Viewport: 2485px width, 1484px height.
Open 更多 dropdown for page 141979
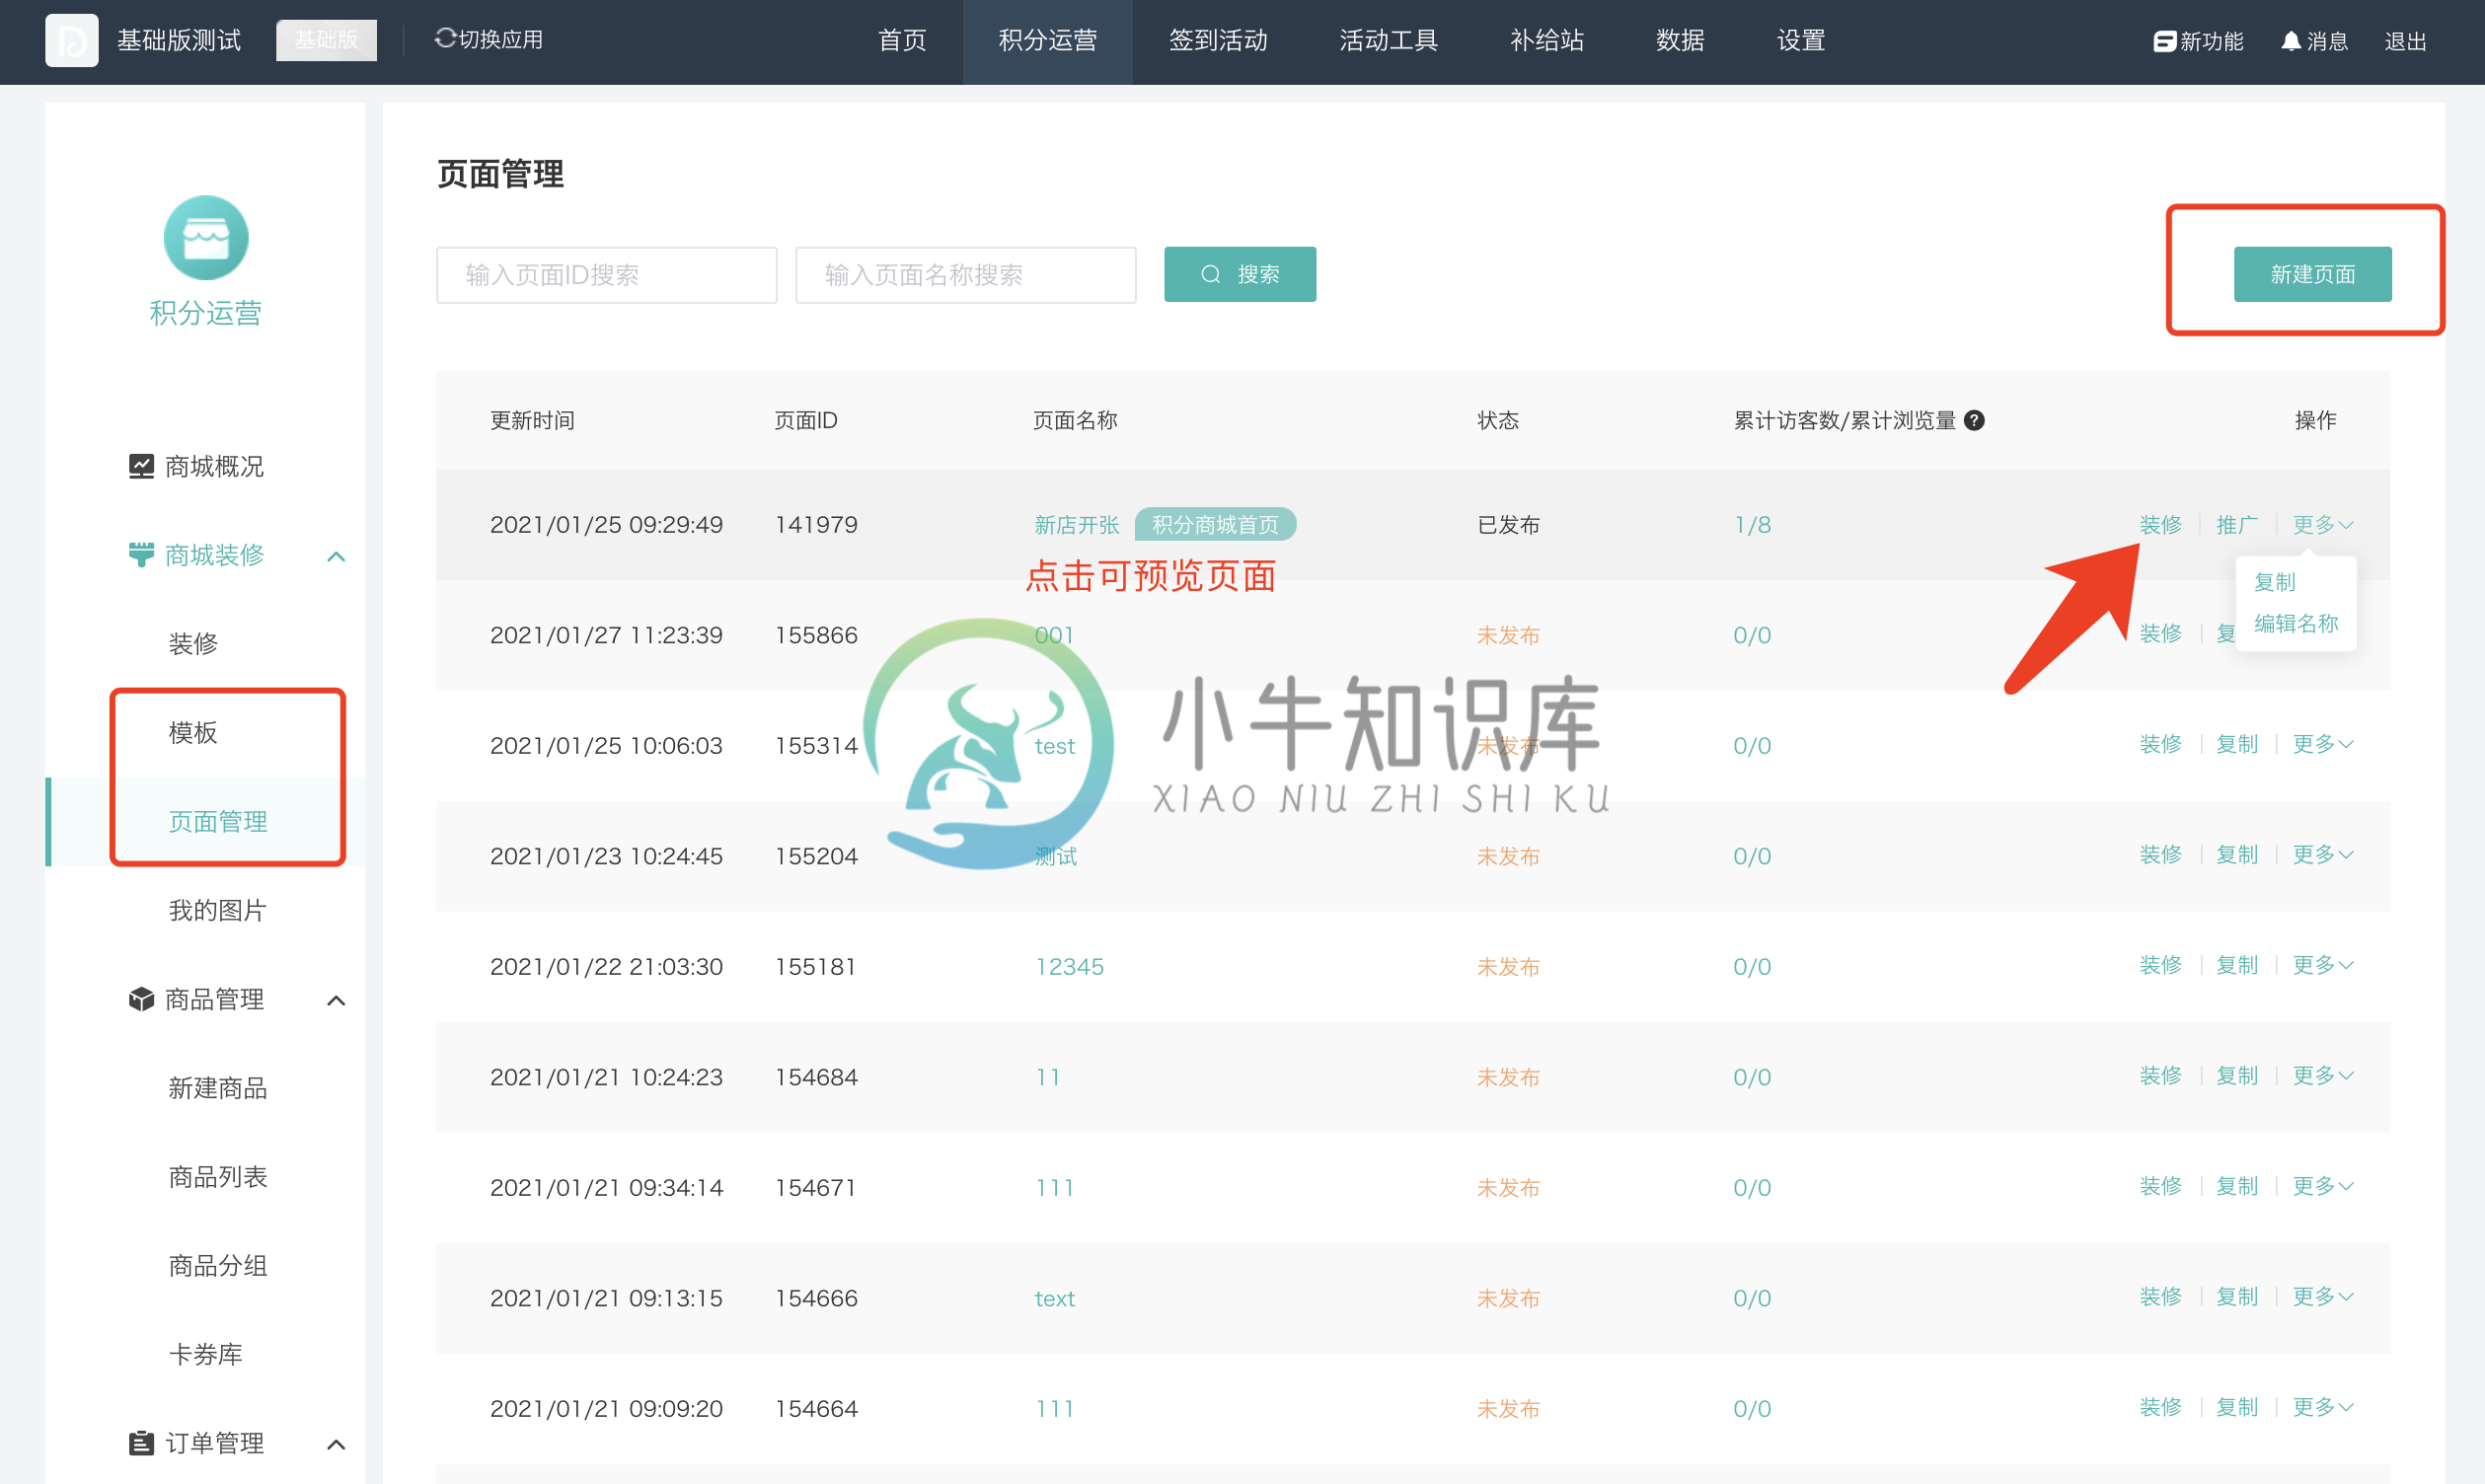pyautogui.click(x=2322, y=524)
